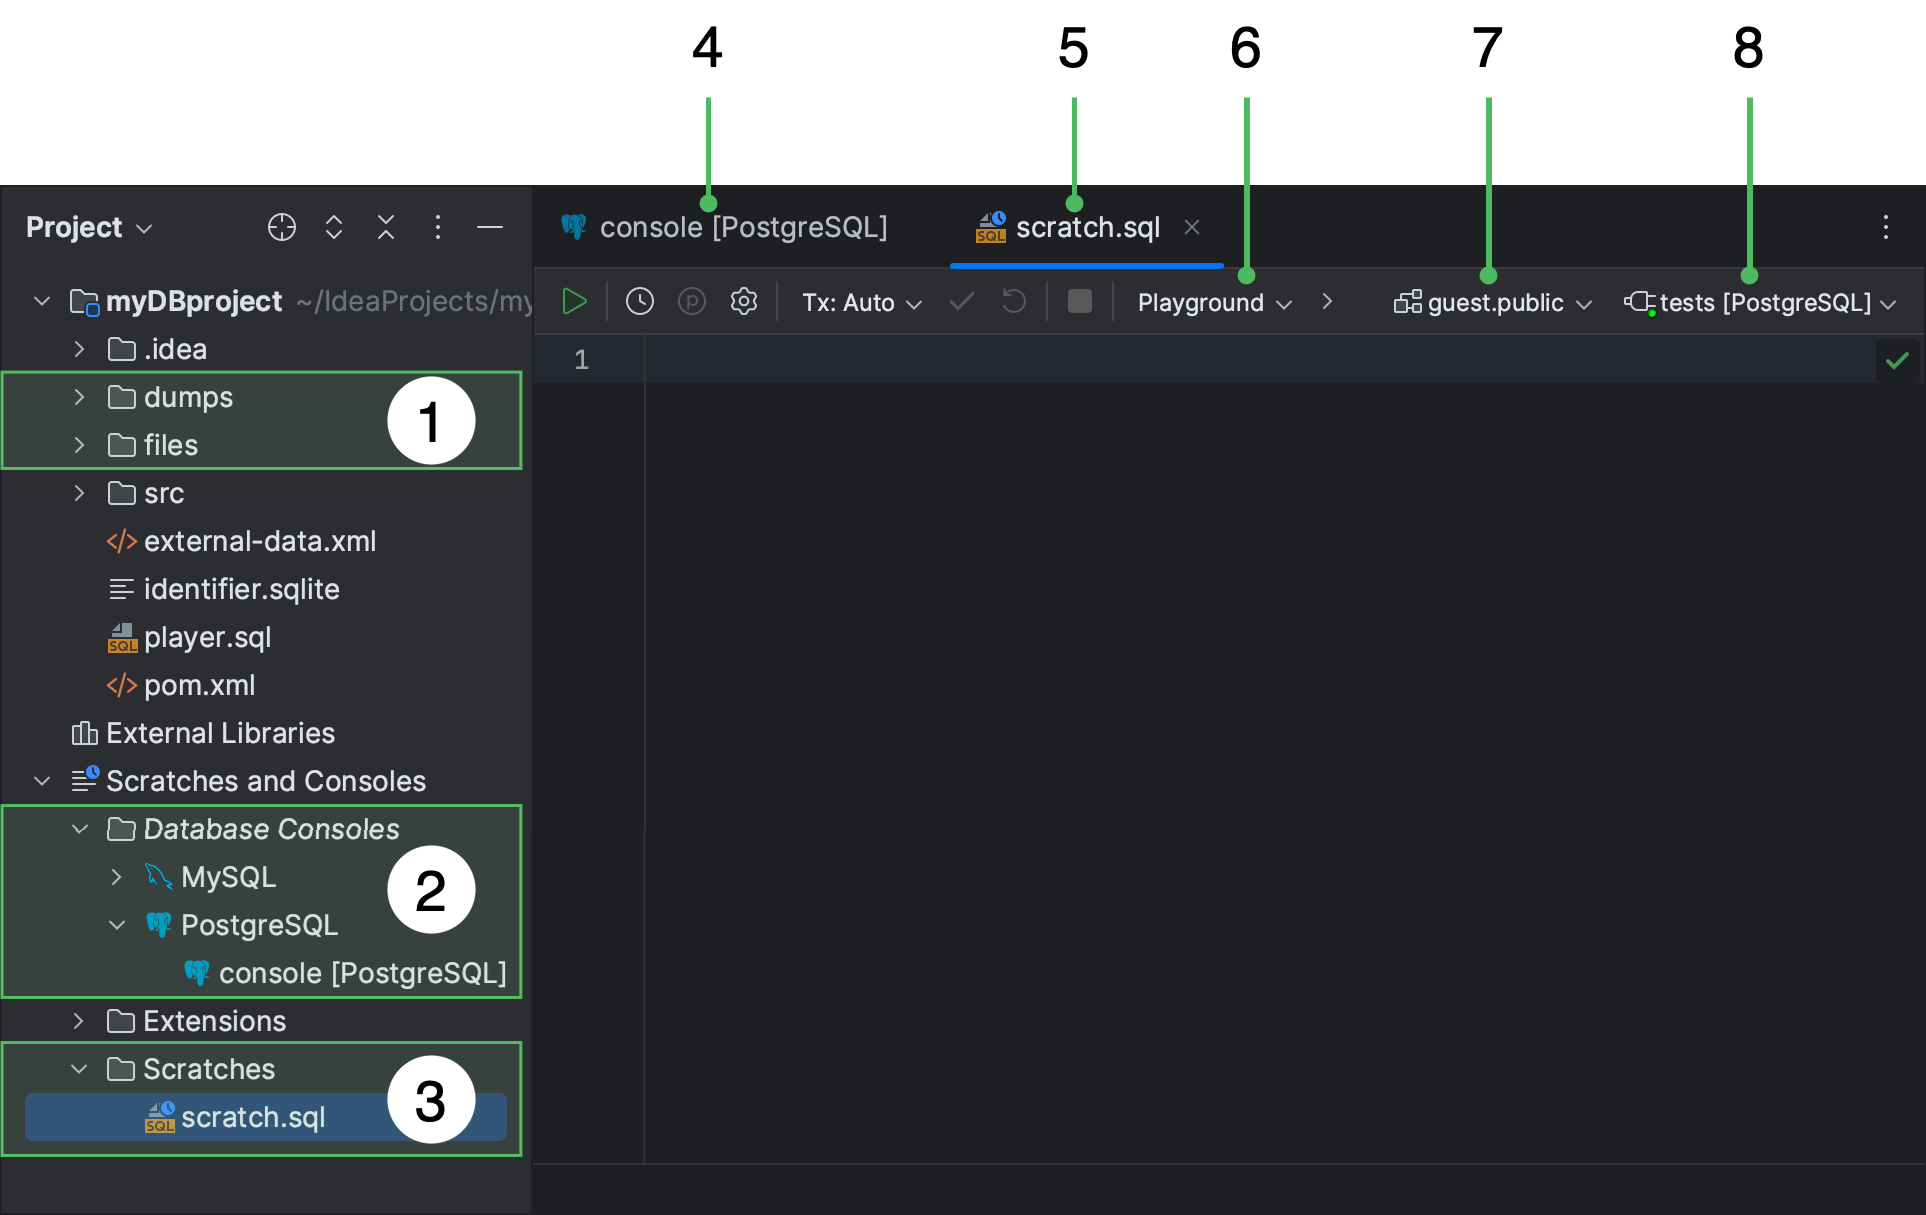View query parameters using the p icon
This screenshot has width=1926, height=1215.
[692, 301]
